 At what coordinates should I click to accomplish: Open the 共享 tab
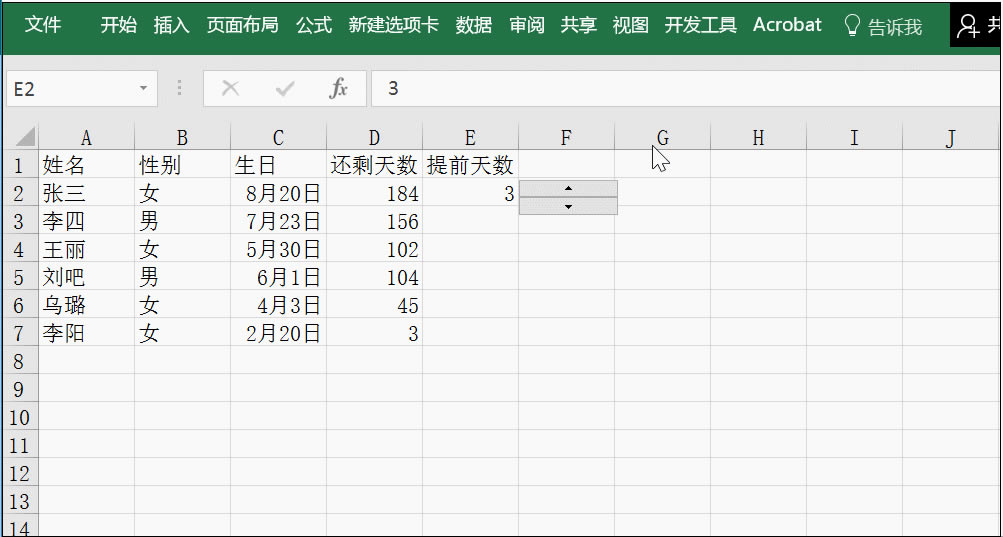(578, 25)
